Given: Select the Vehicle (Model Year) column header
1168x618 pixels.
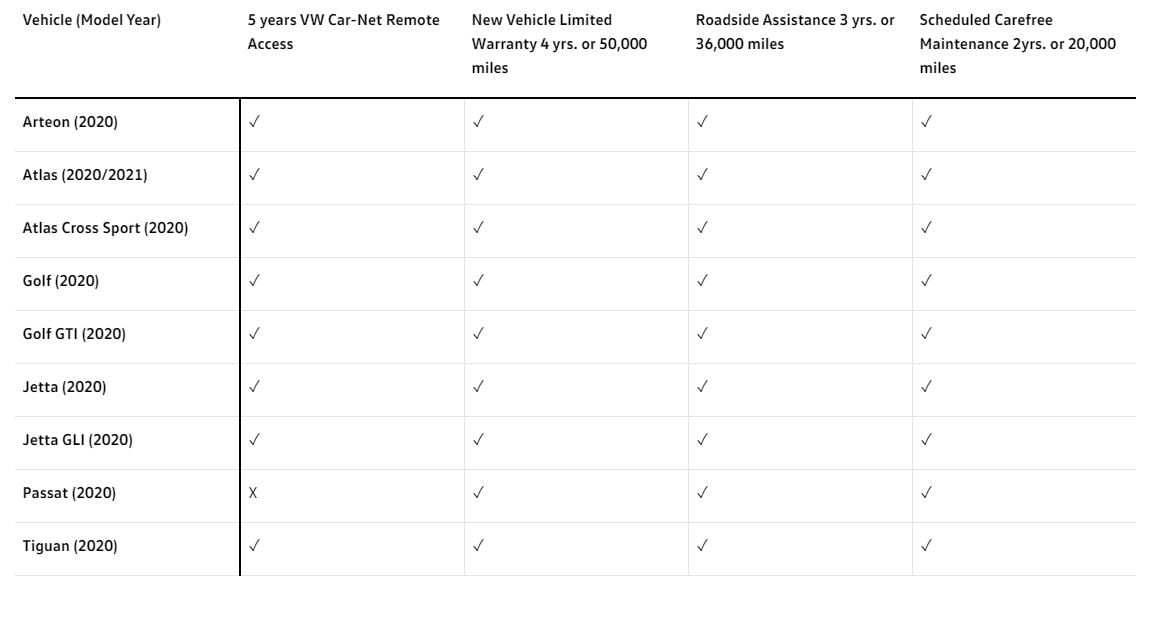Looking at the screenshot, I should pyautogui.click(x=92, y=20).
